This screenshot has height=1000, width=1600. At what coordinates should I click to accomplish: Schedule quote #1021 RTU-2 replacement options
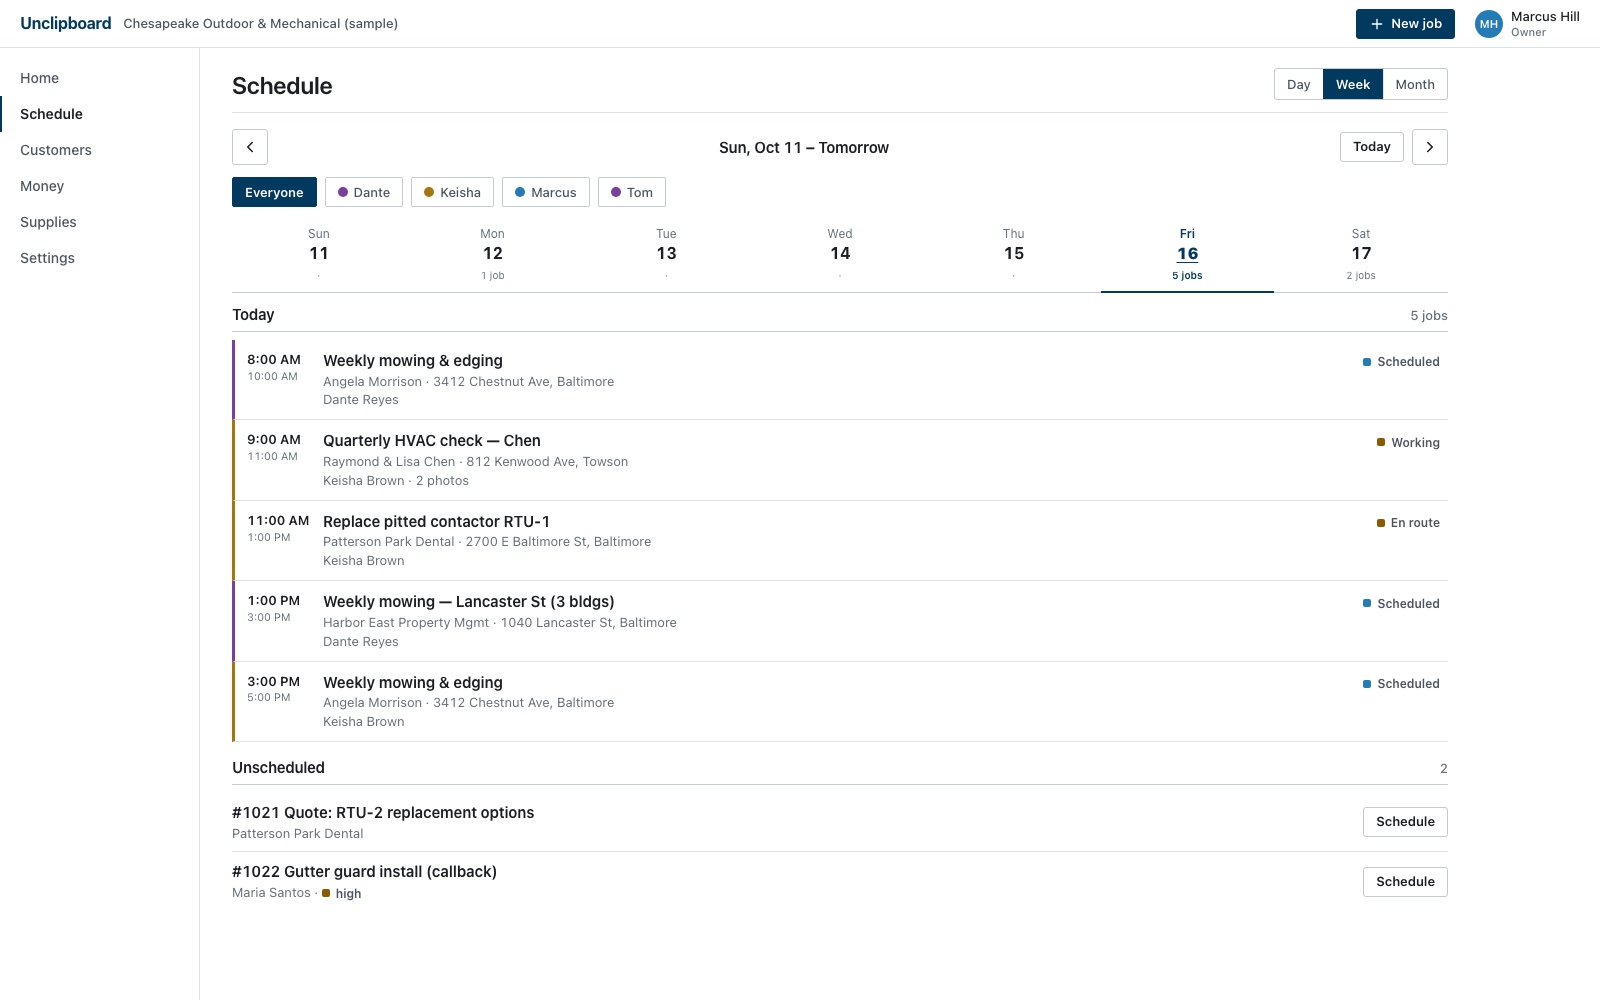click(x=1405, y=822)
